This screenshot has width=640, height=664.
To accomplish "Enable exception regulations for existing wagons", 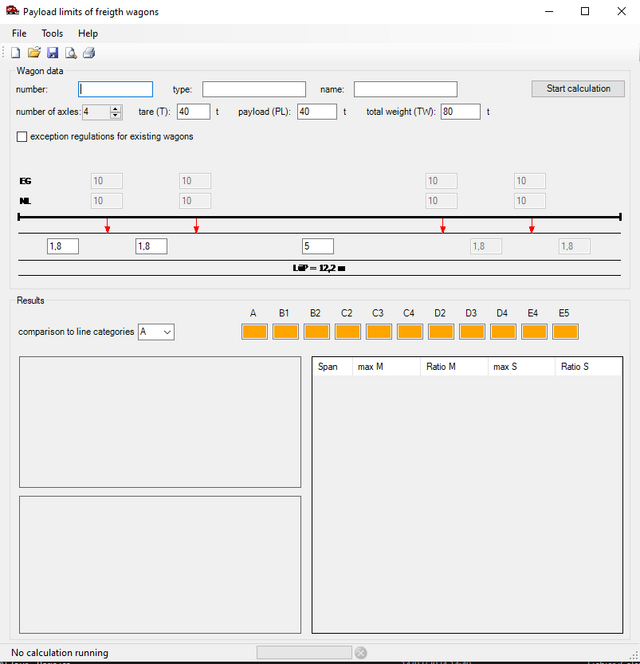I will click(23, 136).
